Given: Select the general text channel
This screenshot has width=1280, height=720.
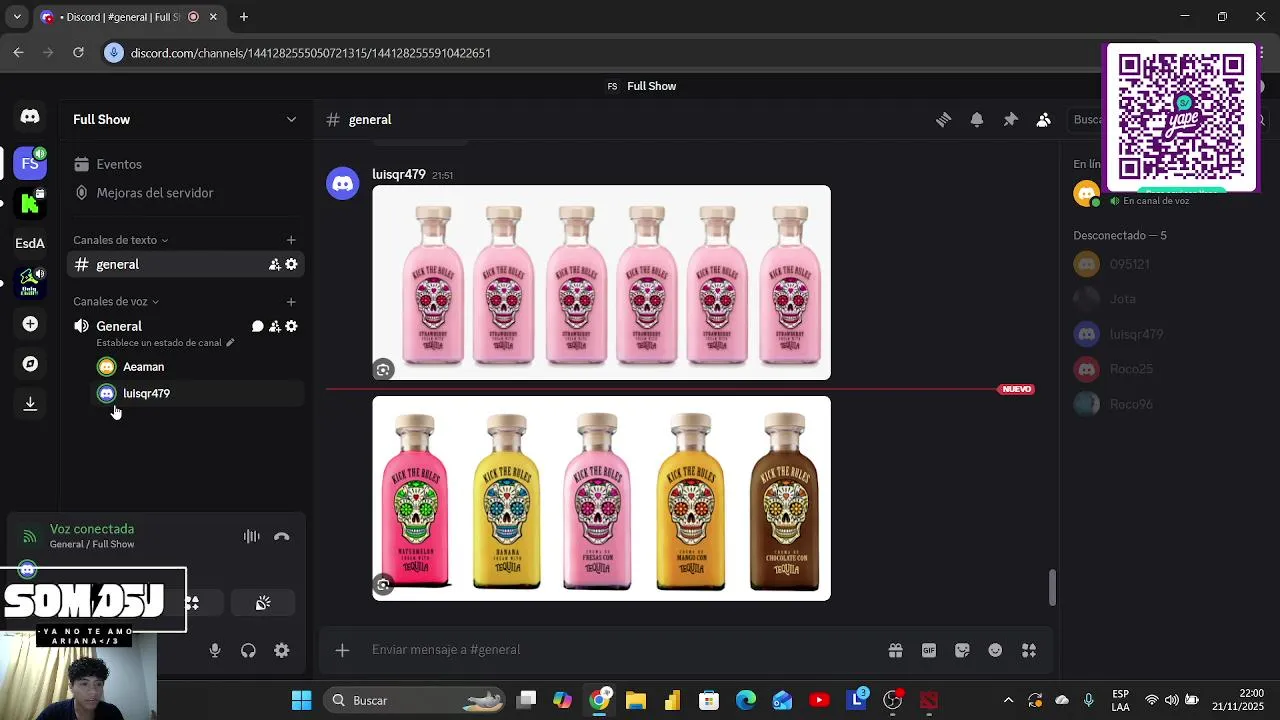Looking at the screenshot, I should click(185, 264).
